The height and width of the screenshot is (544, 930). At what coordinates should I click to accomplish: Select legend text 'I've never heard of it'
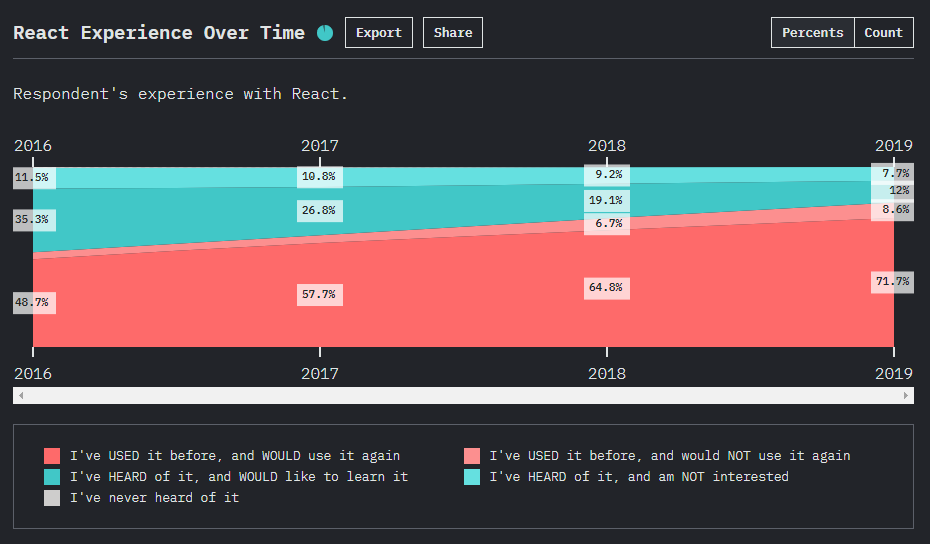[x=154, y=497]
